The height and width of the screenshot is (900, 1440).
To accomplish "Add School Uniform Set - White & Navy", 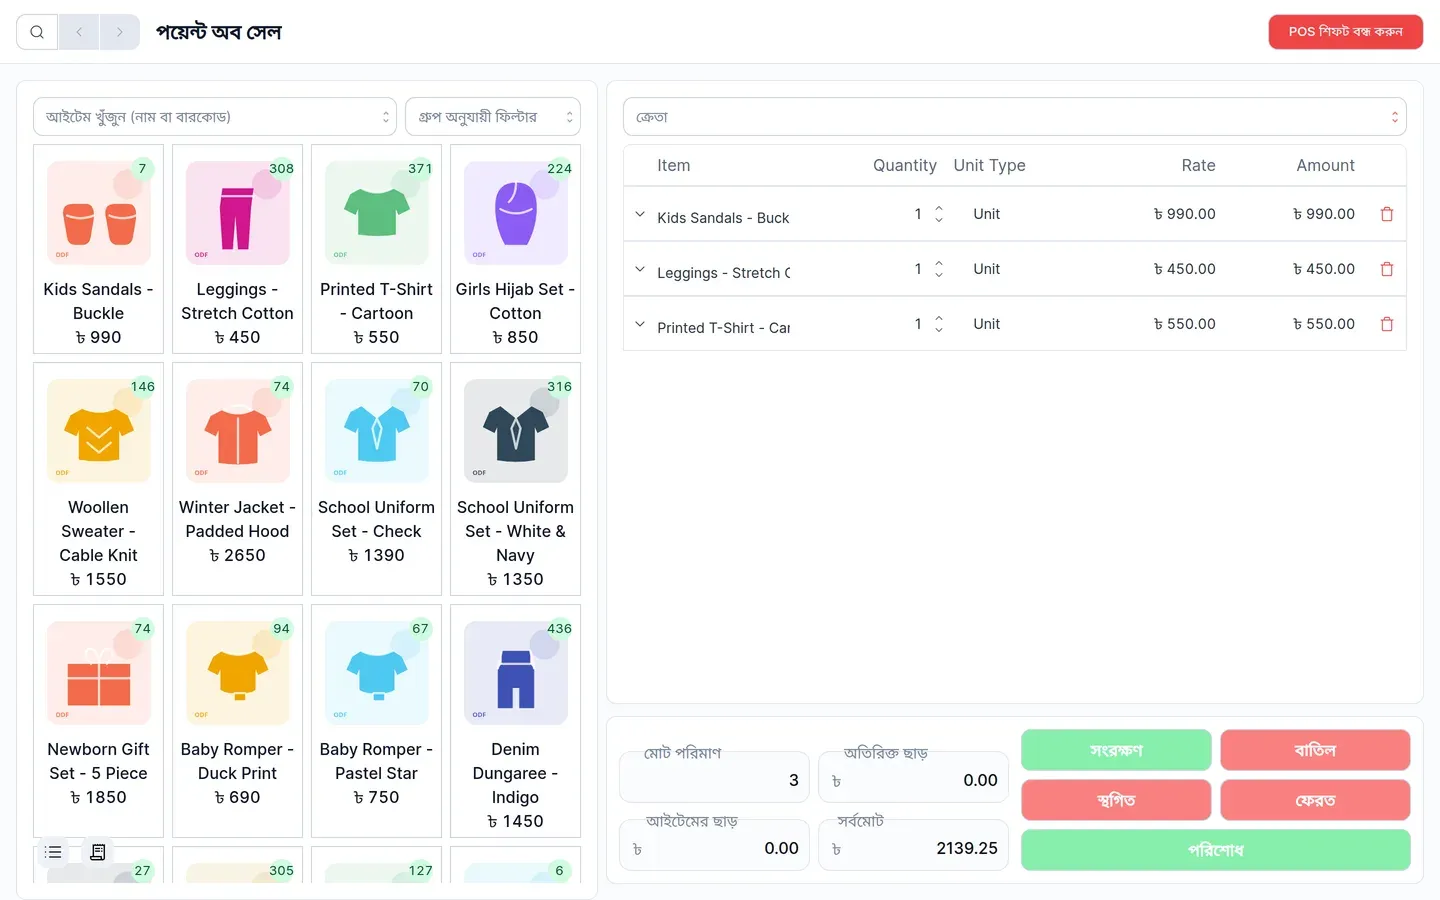I will pyautogui.click(x=515, y=479).
